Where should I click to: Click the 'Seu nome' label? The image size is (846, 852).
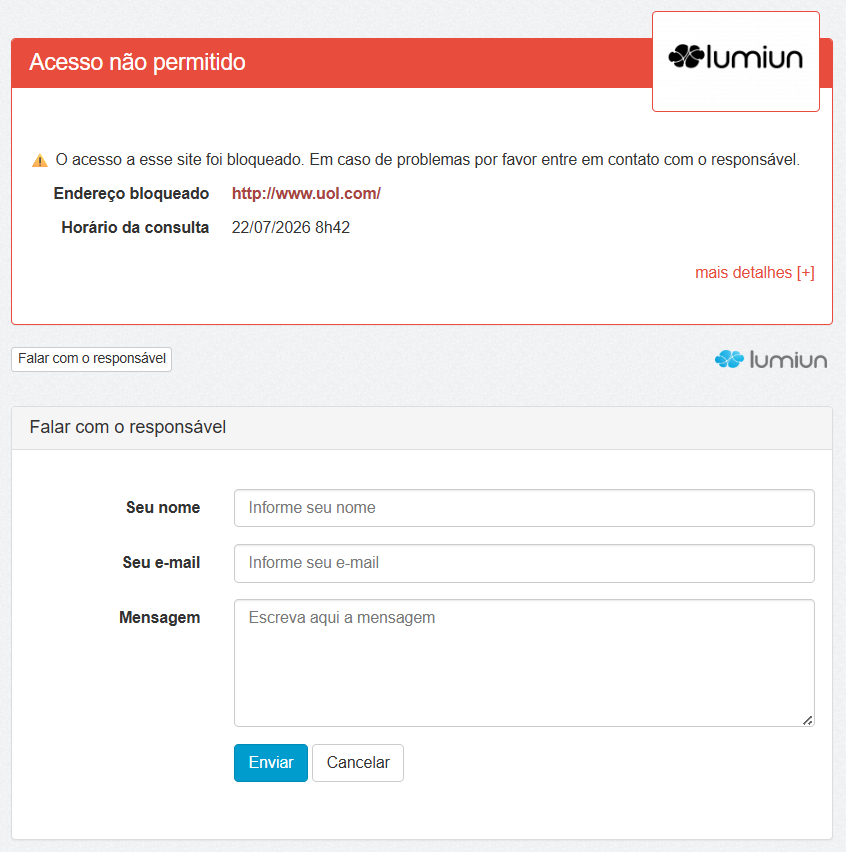(x=163, y=508)
